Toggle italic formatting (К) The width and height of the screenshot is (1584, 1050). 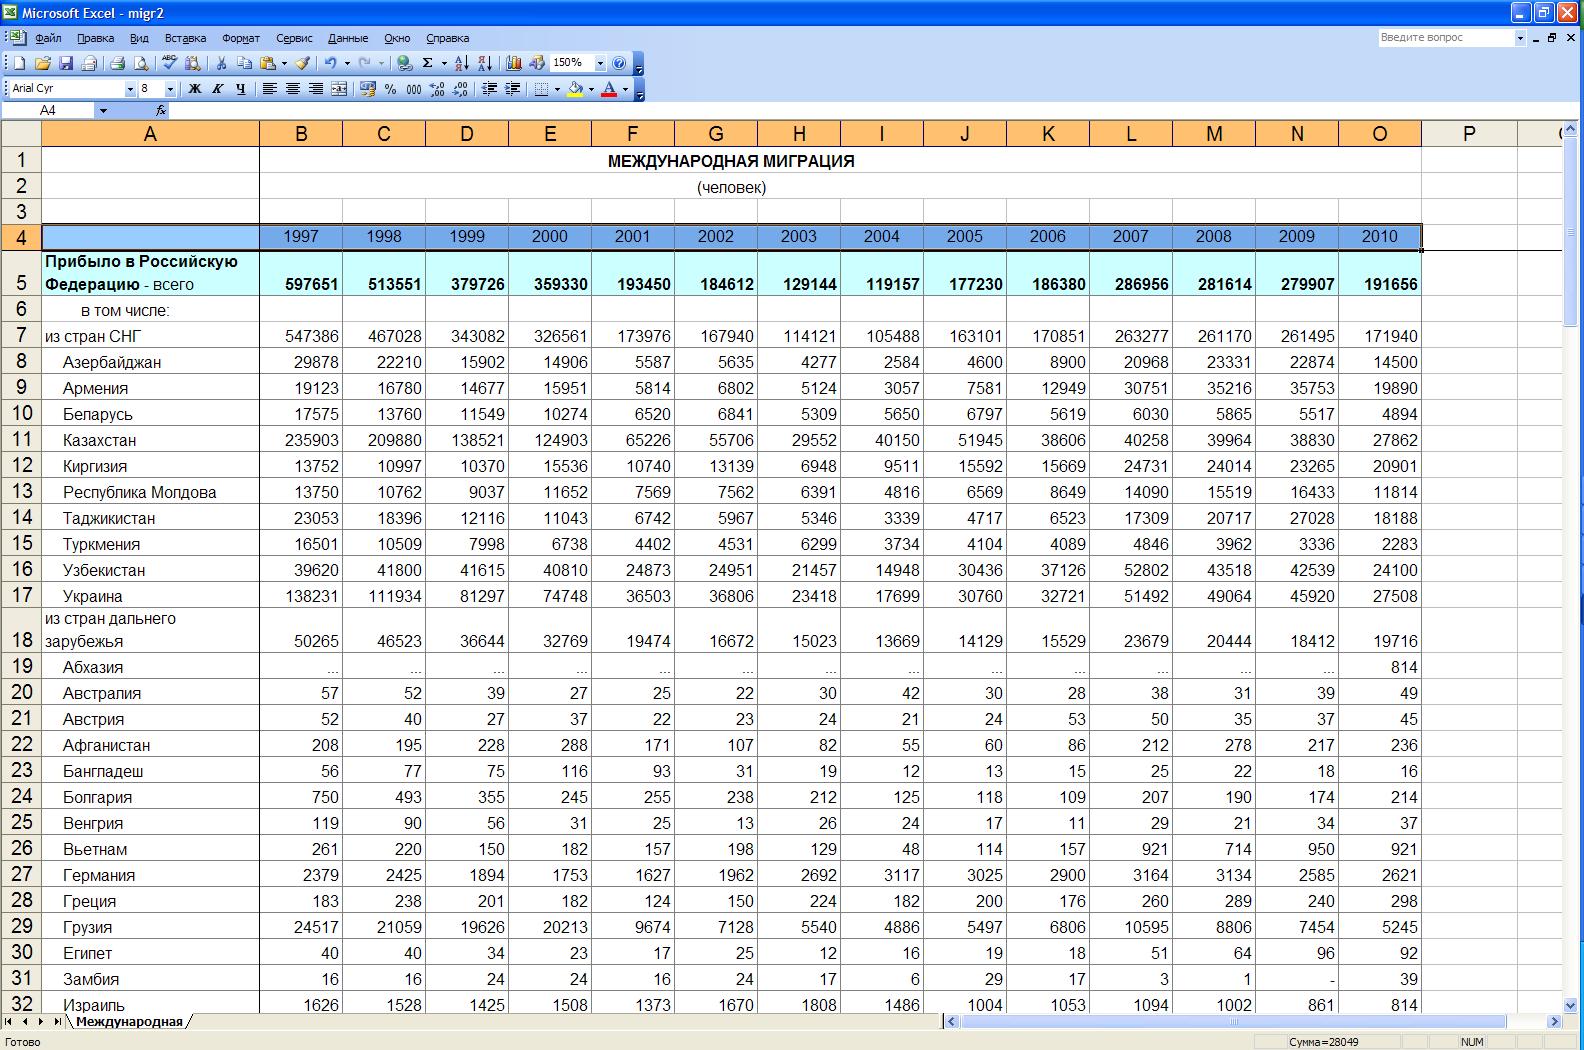pos(218,89)
